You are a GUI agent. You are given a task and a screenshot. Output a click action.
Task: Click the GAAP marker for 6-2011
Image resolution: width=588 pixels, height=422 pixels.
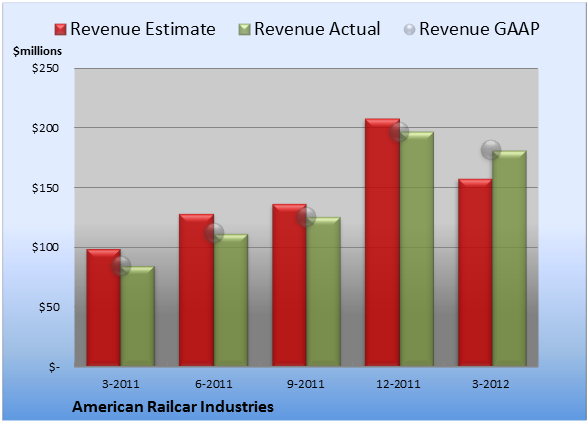214,233
